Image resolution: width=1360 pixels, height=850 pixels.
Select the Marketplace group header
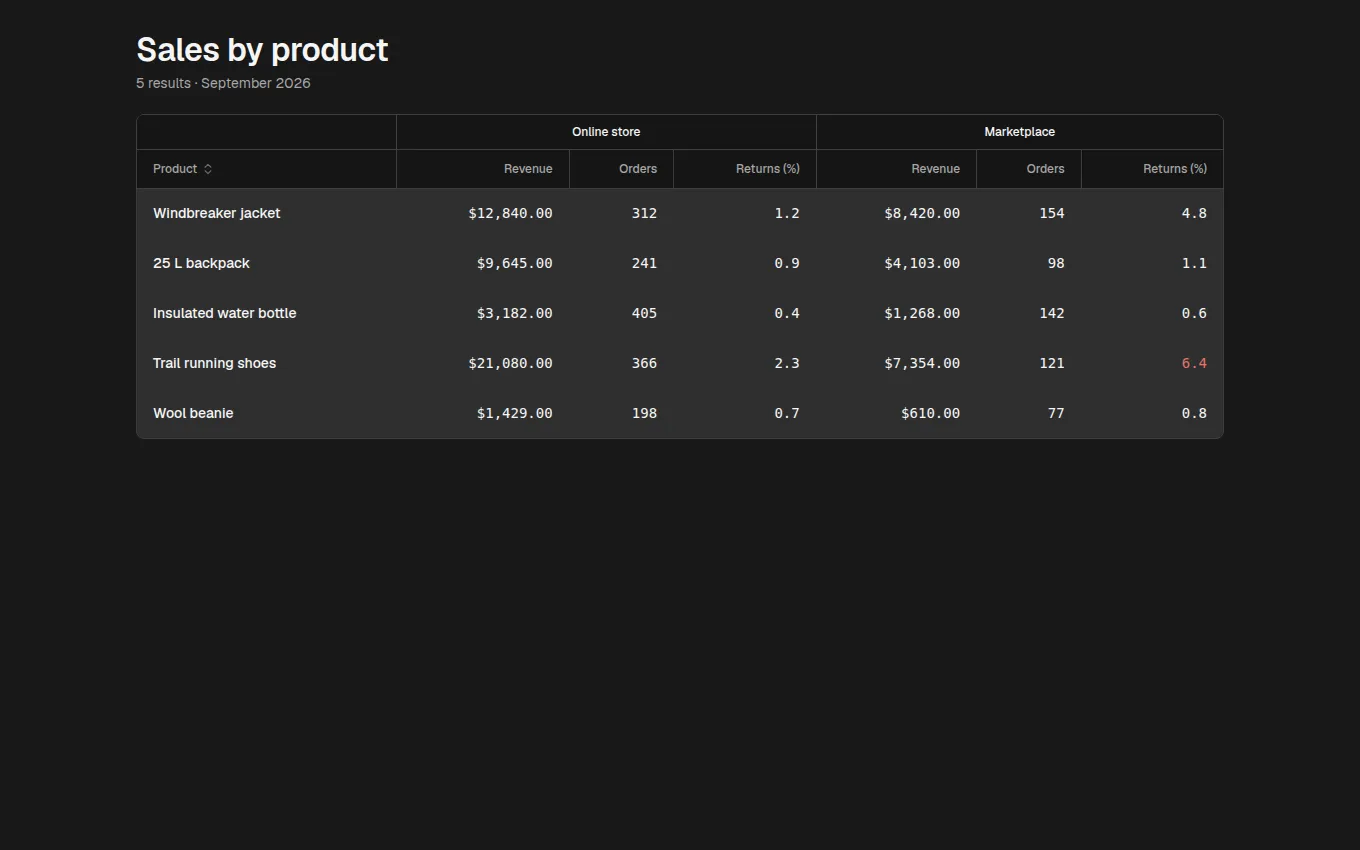[x=1019, y=132]
